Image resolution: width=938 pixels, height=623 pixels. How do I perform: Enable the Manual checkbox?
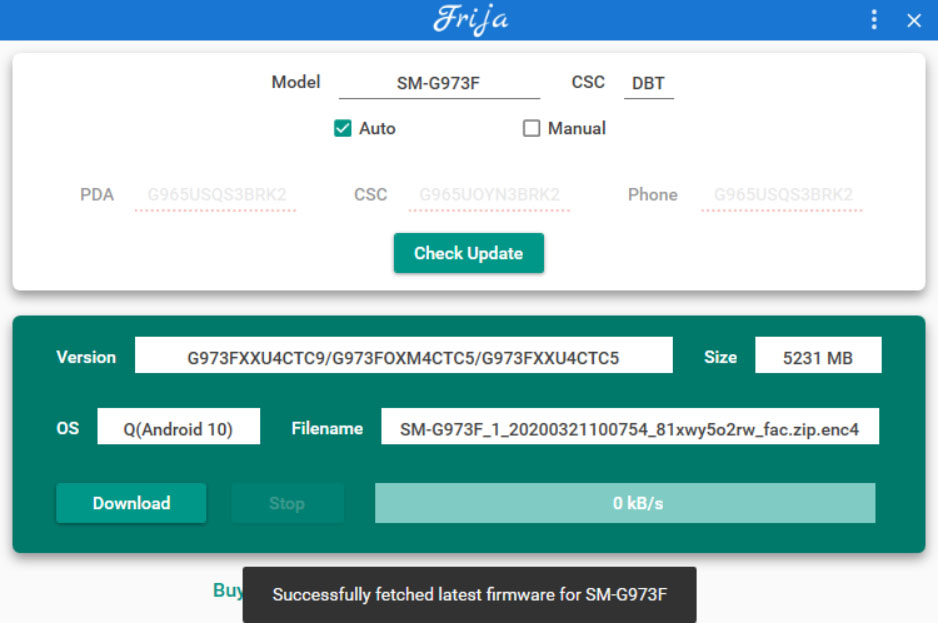pyautogui.click(x=531, y=128)
